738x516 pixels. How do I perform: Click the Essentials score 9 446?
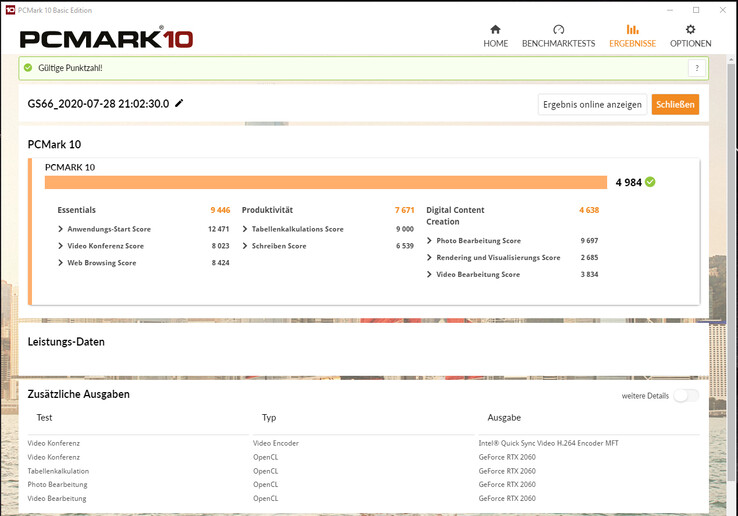pos(220,210)
